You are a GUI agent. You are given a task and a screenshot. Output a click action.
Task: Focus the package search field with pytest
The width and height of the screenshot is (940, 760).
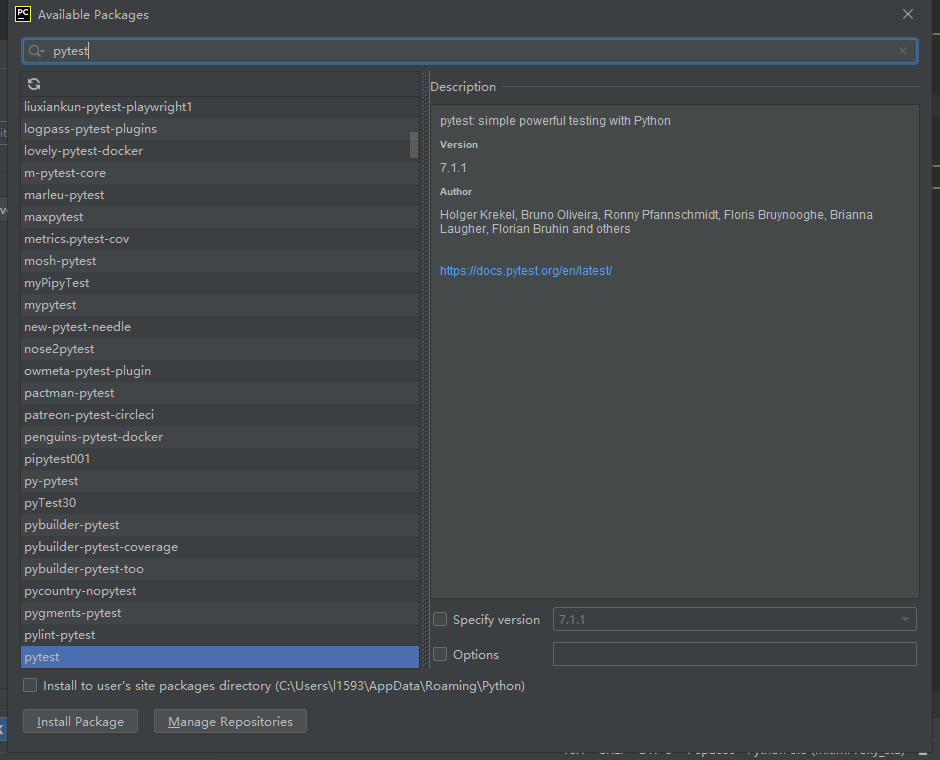pos(470,51)
